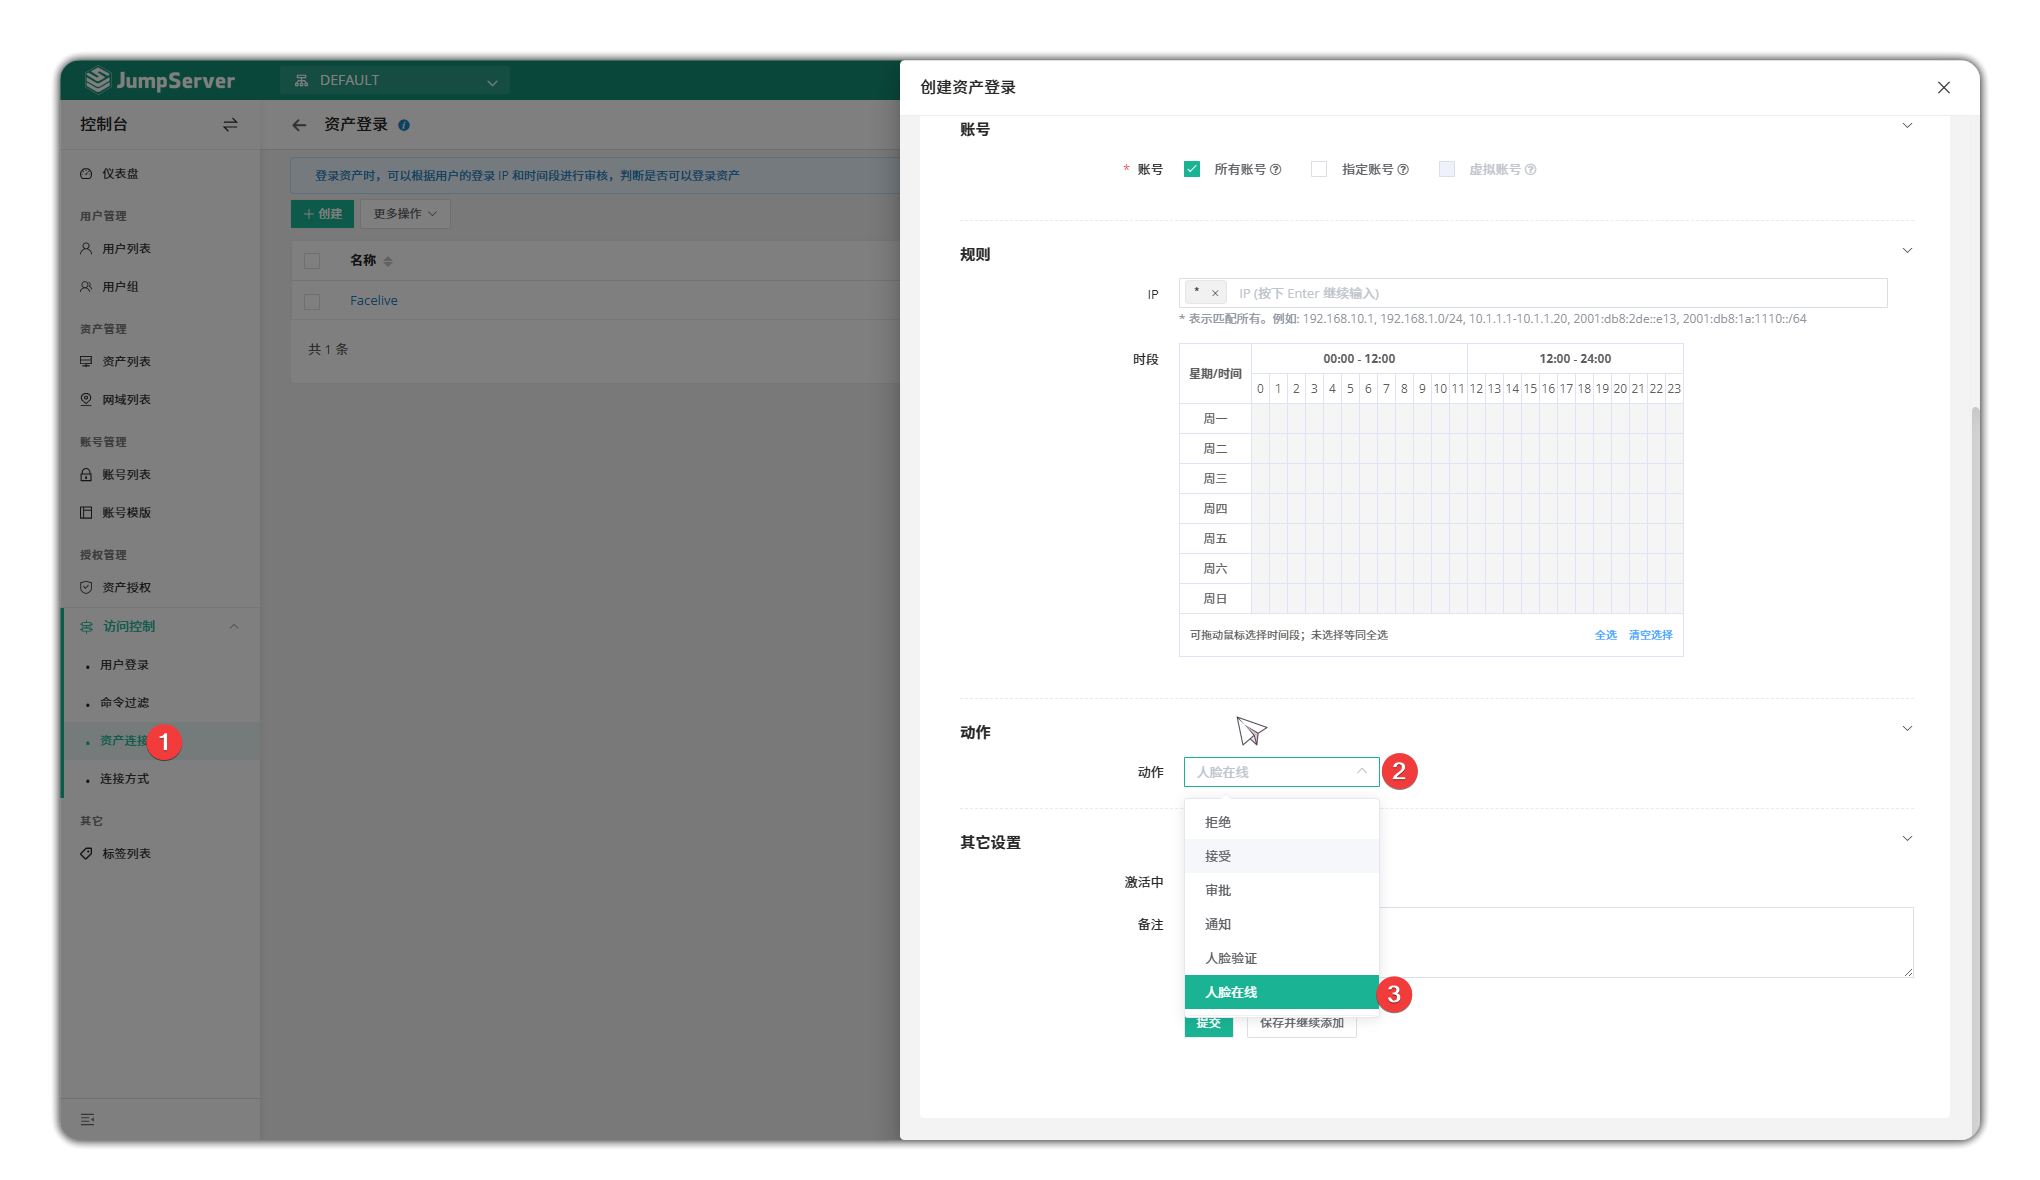Viewport: 2040px width, 1180px height.
Task: Click the info icon next to 资产登录 title
Action: [x=404, y=125]
